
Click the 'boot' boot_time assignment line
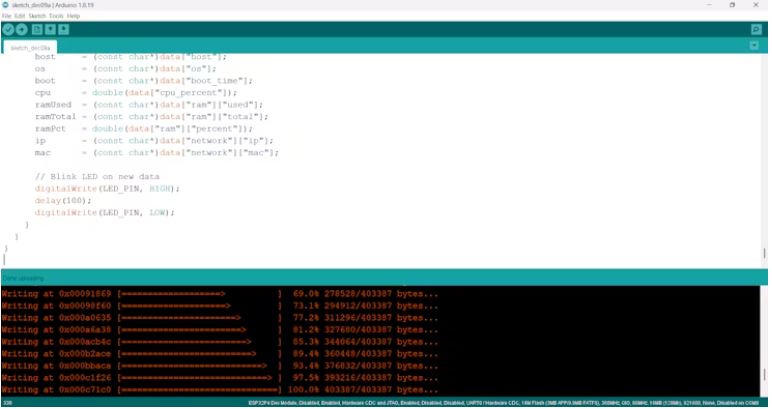click(x=143, y=81)
